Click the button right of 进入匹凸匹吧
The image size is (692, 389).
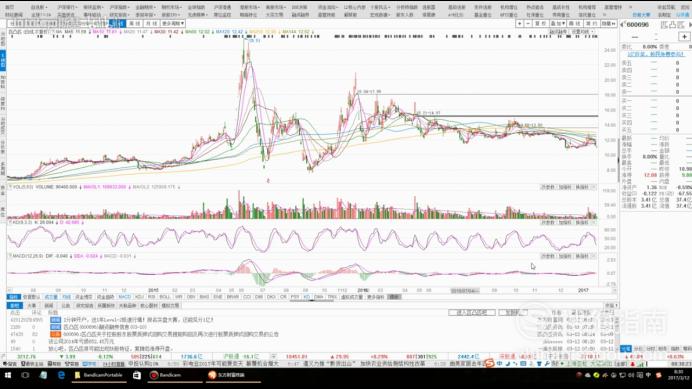click(513, 313)
